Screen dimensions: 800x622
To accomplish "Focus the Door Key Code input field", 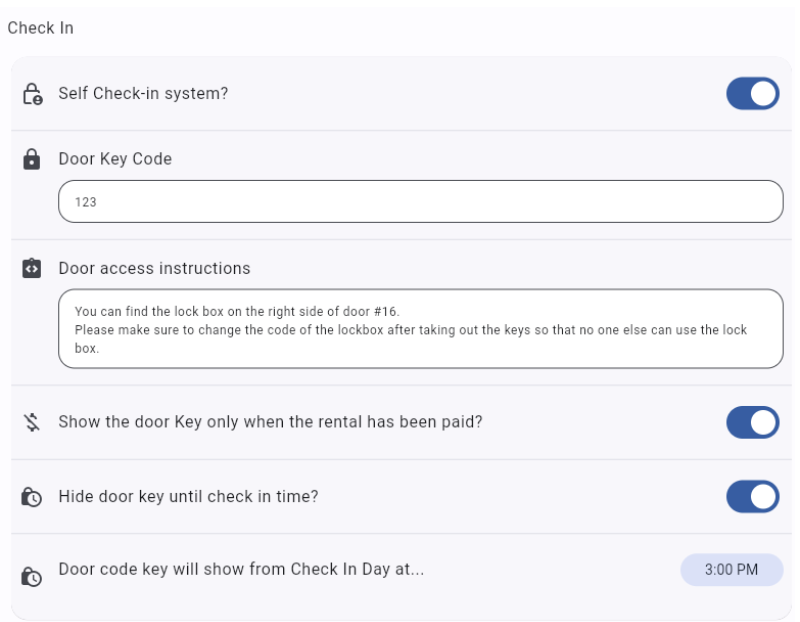I will 420,202.
